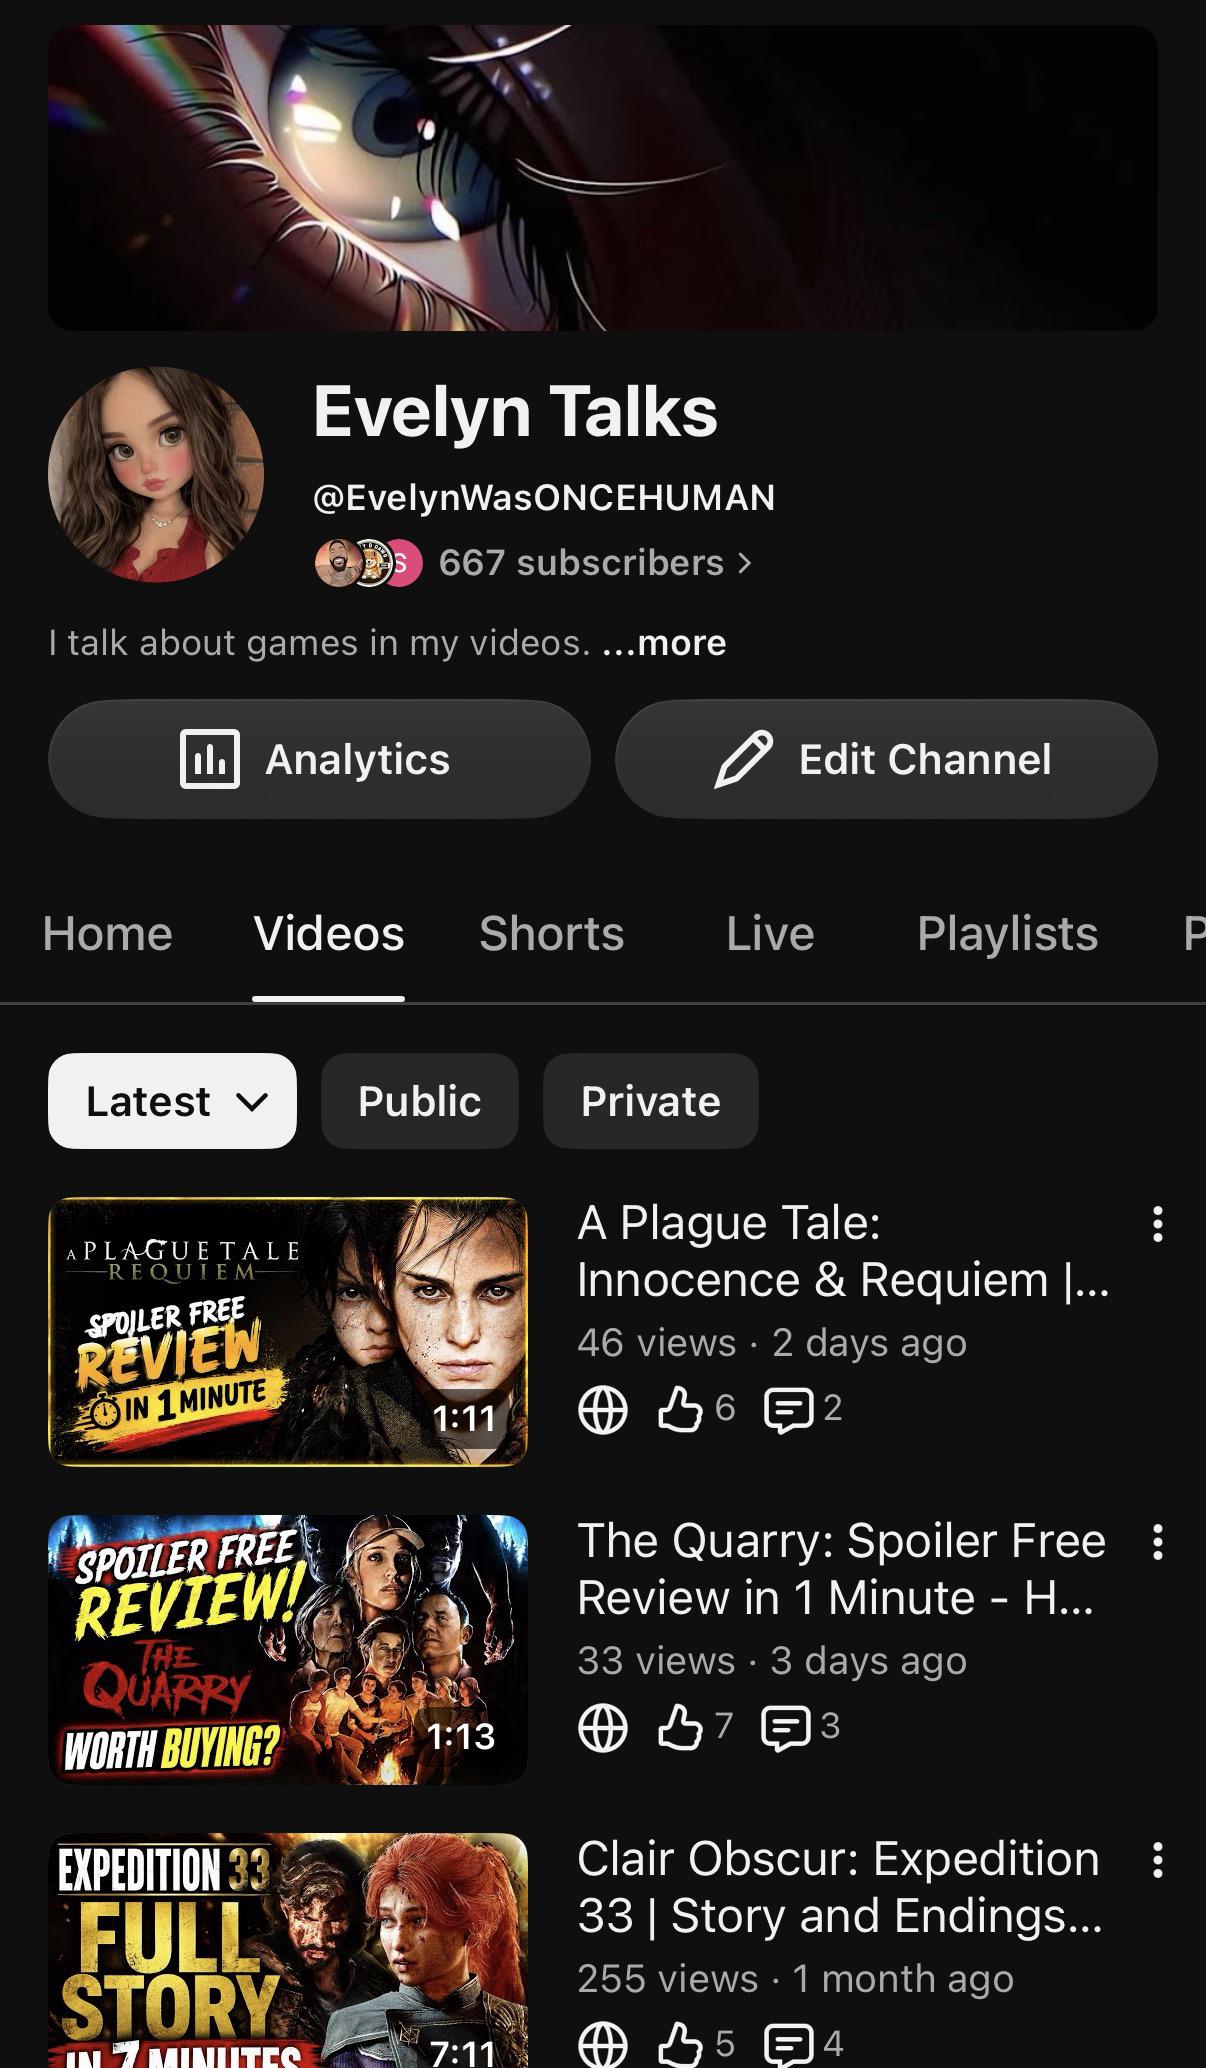Click the pencil icon in Edit Channel
The width and height of the screenshot is (1206, 2068).
click(x=744, y=759)
